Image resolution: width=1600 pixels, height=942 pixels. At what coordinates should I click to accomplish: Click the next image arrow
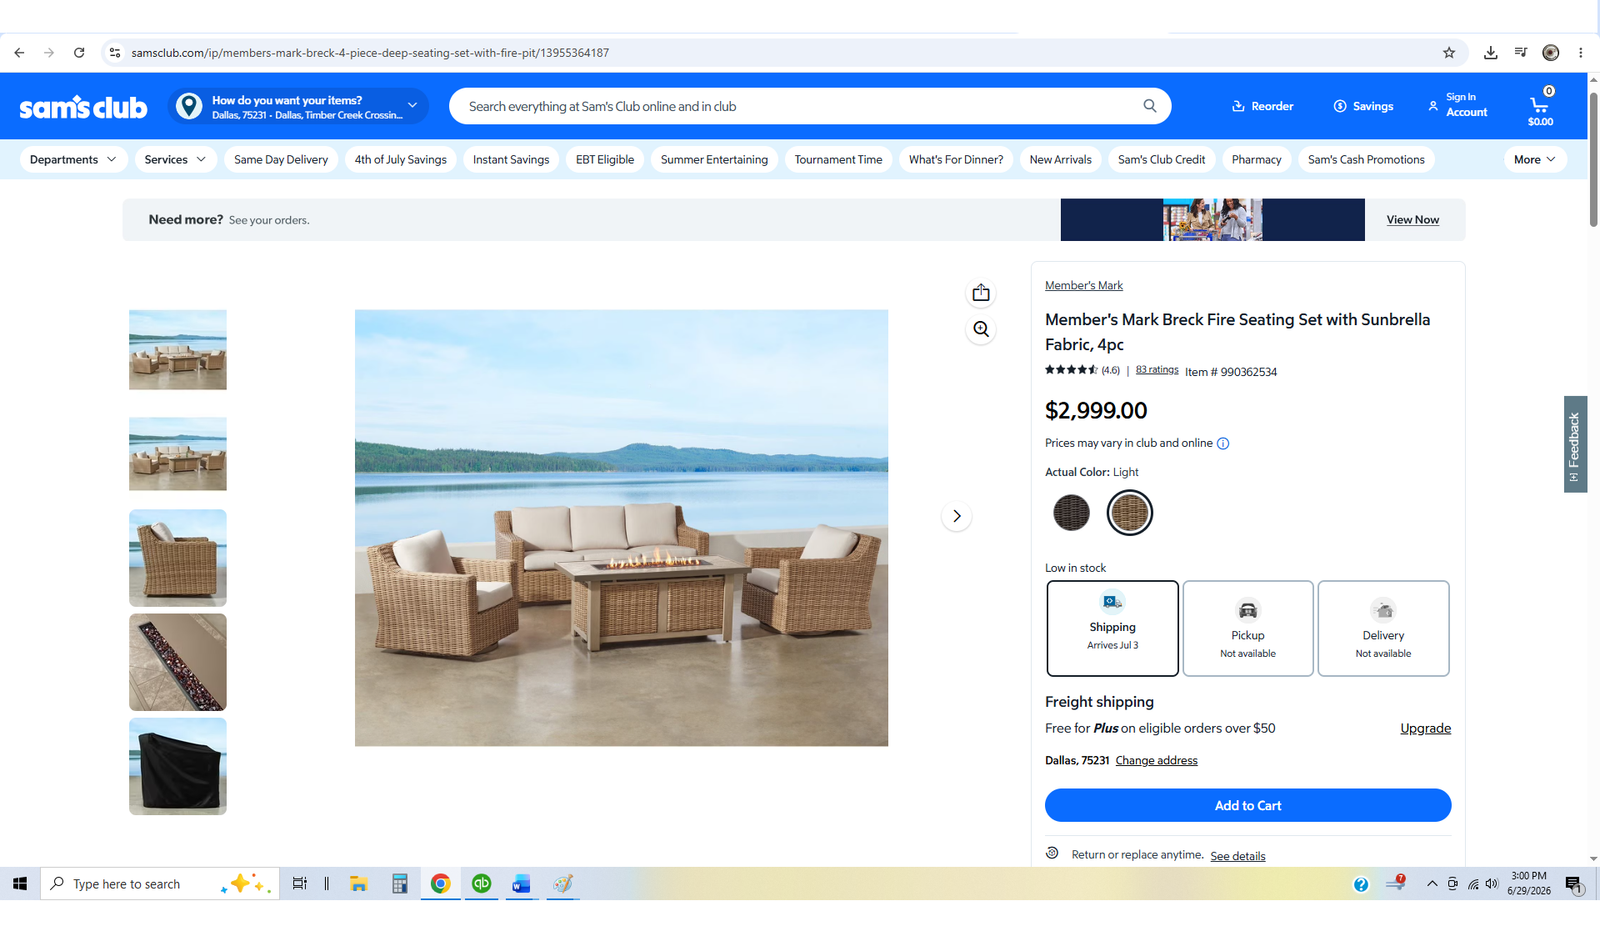point(957,516)
